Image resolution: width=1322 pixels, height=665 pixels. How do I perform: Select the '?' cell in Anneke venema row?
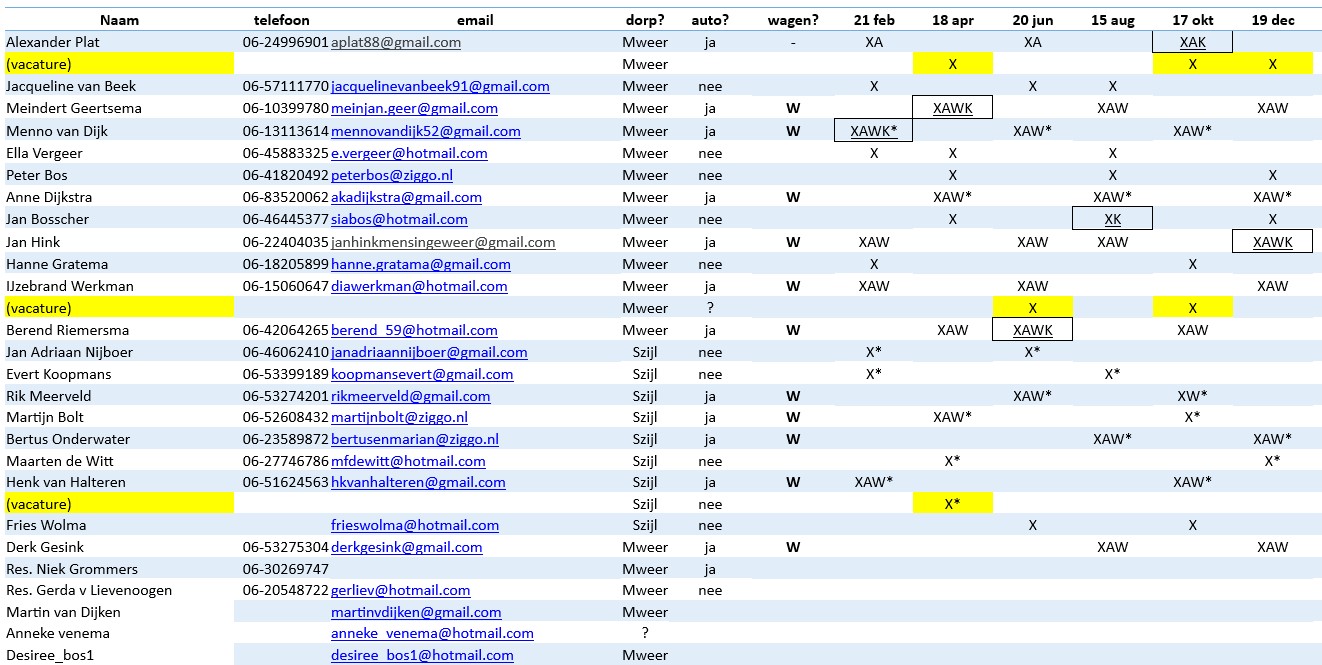644,633
